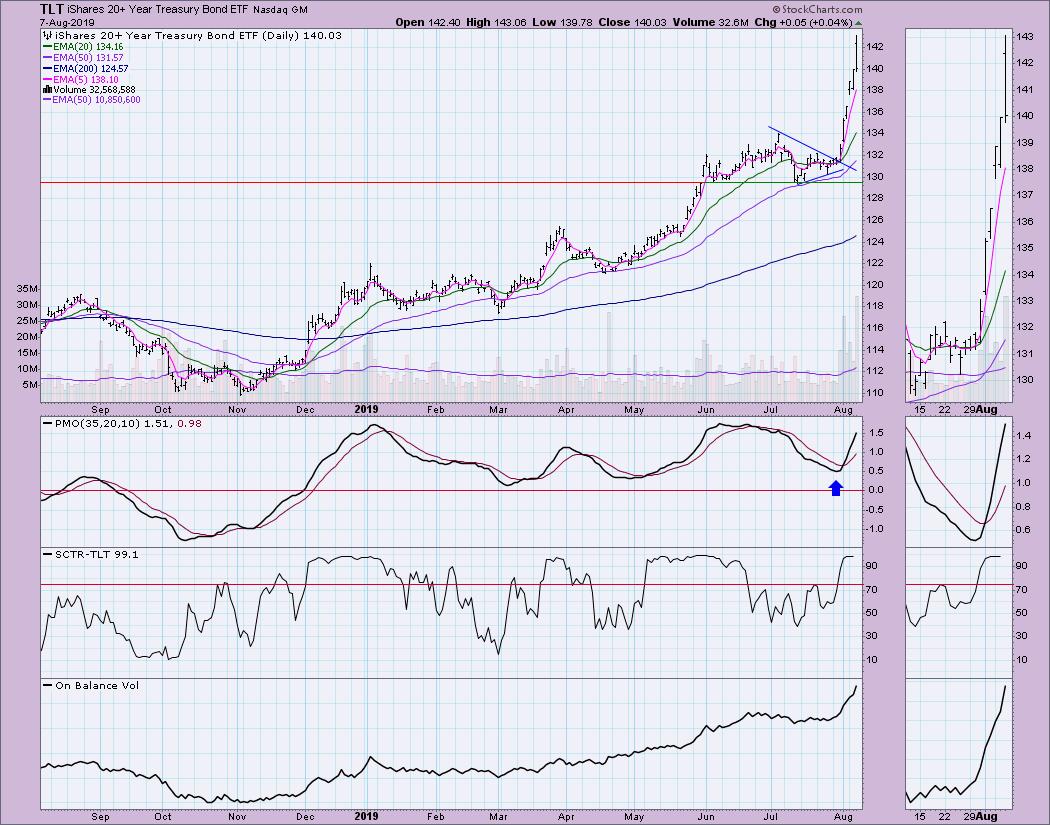Screen dimensions: 1050x825
Task: Click the Close 140.03 value
Action: point(632,22)
